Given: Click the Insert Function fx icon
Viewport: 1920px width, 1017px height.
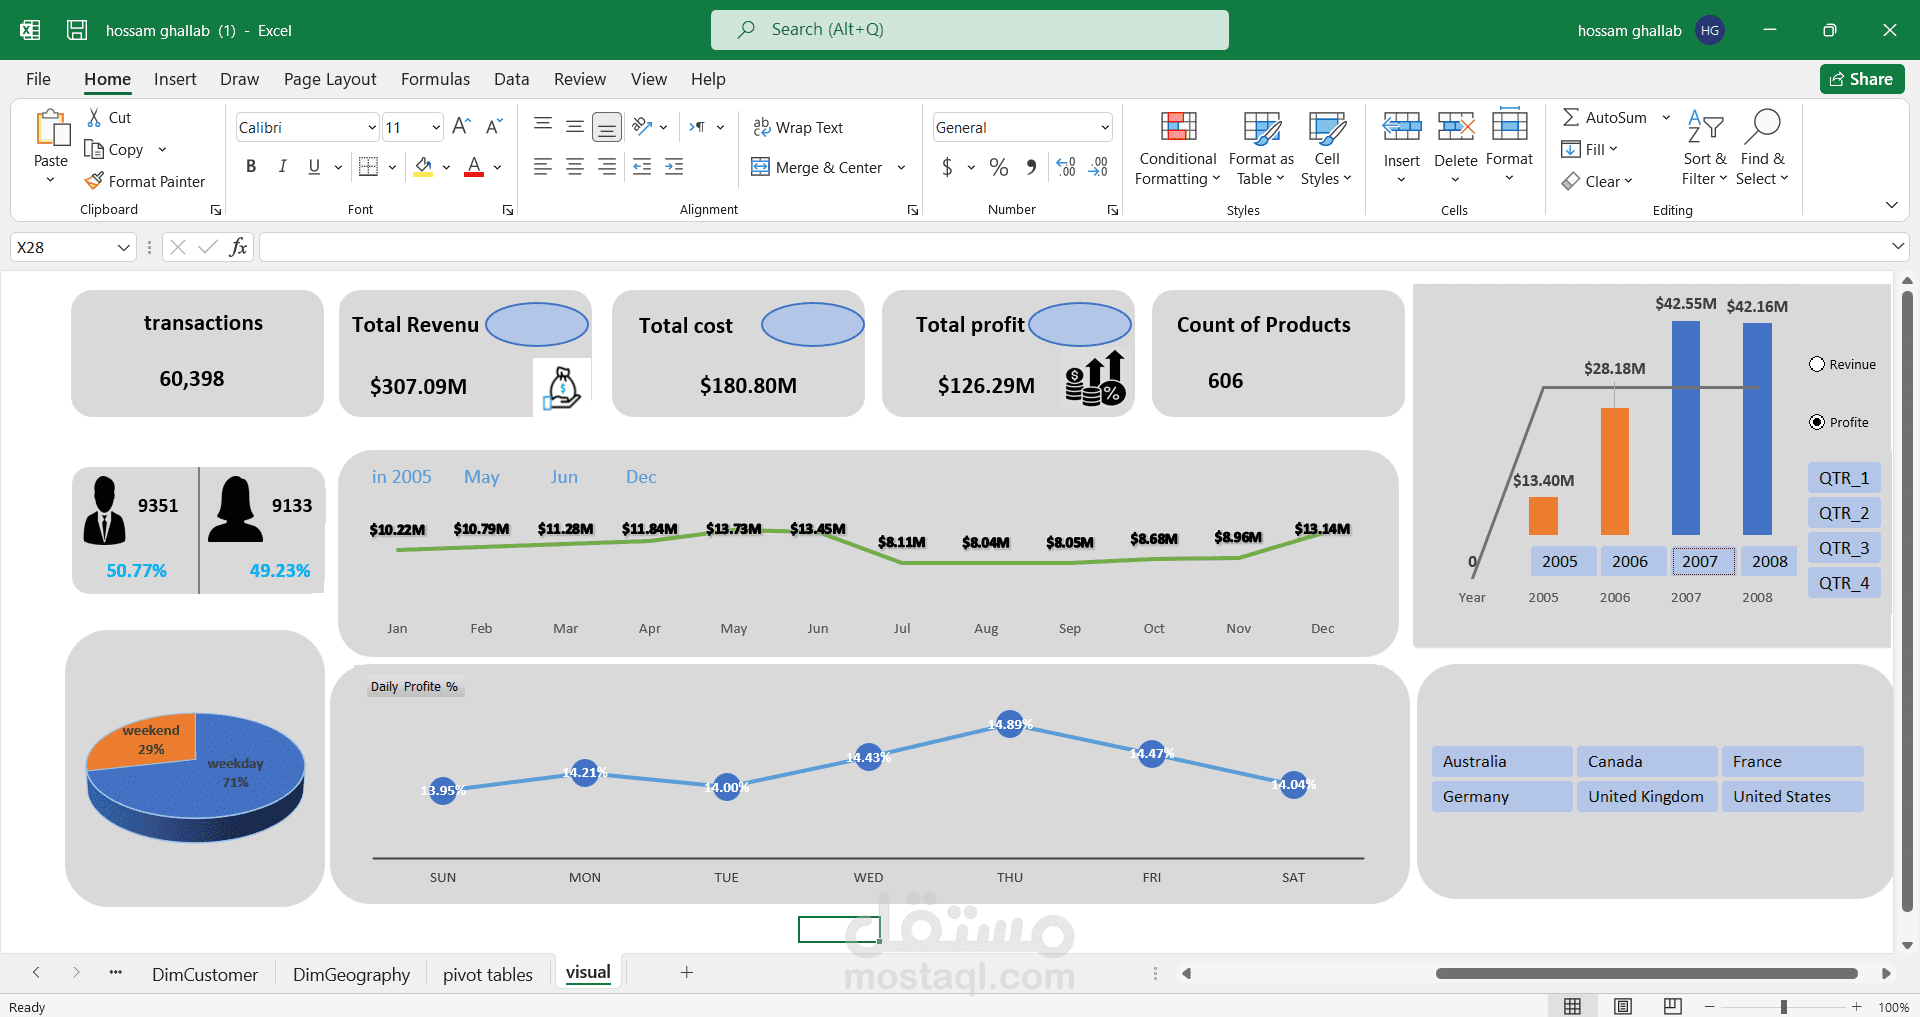Looking at the screenshot, I should (x=238, y=247).
